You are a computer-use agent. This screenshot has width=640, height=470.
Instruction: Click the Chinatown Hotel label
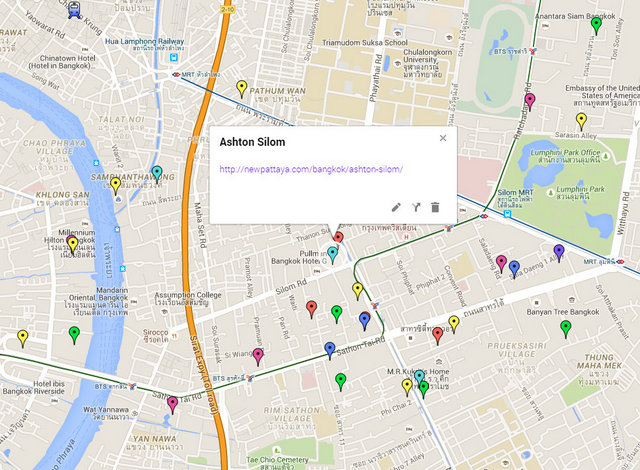[x=64, y=62]
